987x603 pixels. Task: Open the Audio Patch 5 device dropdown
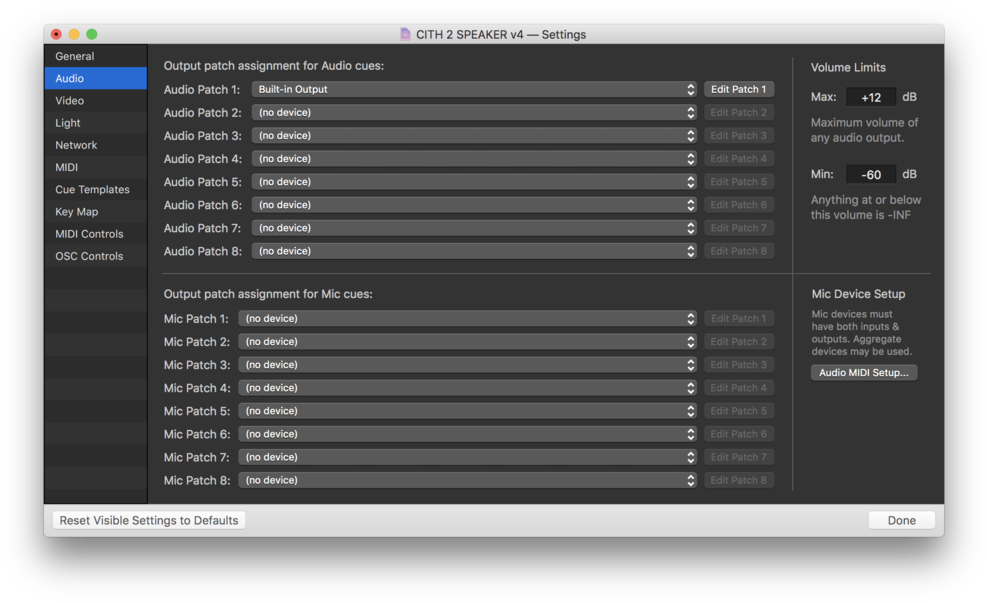pos(474,182)
